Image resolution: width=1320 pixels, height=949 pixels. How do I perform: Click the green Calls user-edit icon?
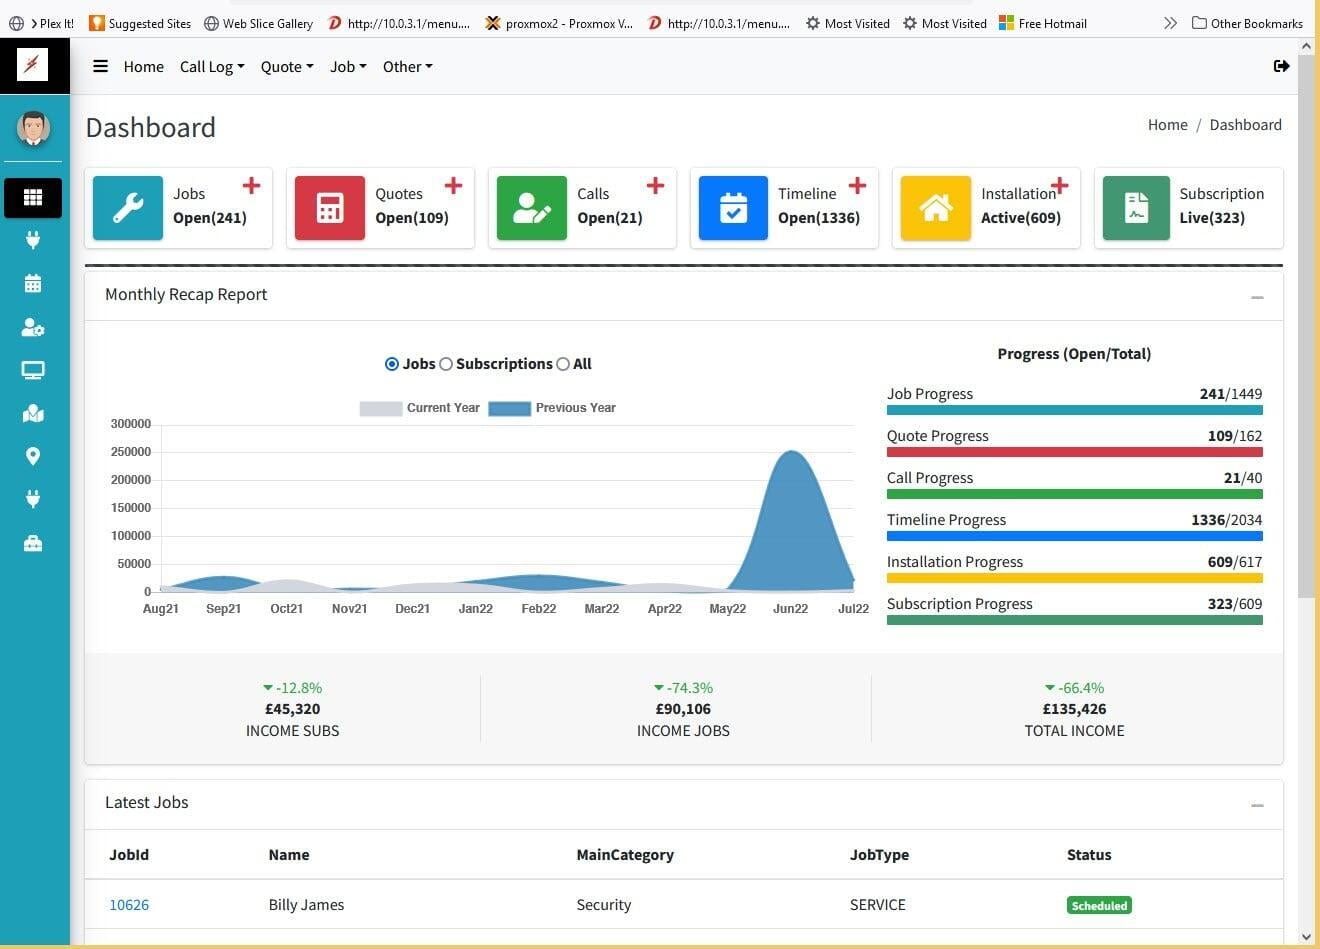coord(532,208)
